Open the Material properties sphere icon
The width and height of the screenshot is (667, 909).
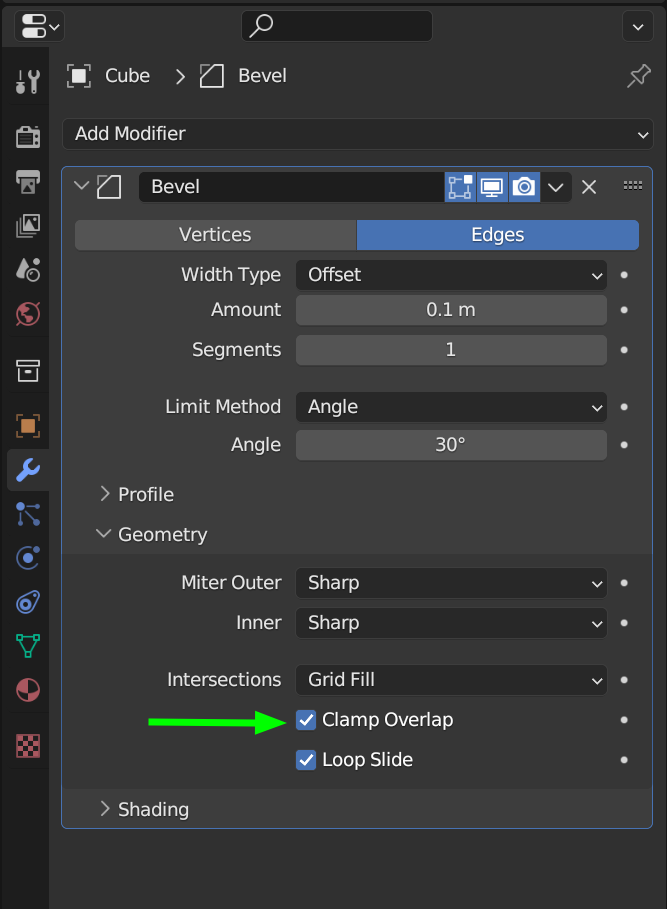(28, 690)
